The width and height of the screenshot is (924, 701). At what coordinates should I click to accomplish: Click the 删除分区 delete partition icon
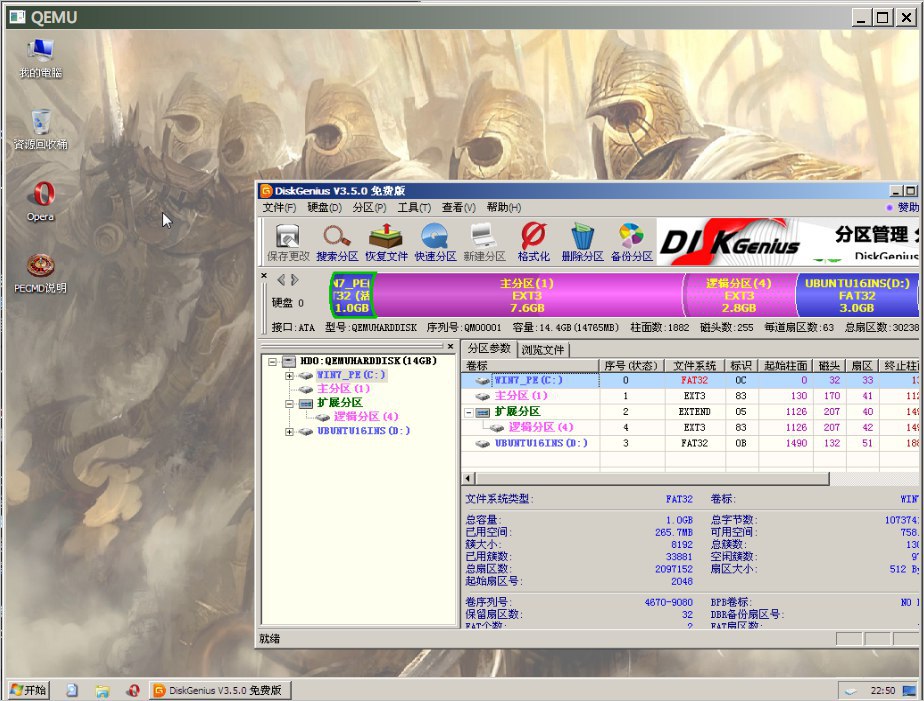[x=582, y=242]
